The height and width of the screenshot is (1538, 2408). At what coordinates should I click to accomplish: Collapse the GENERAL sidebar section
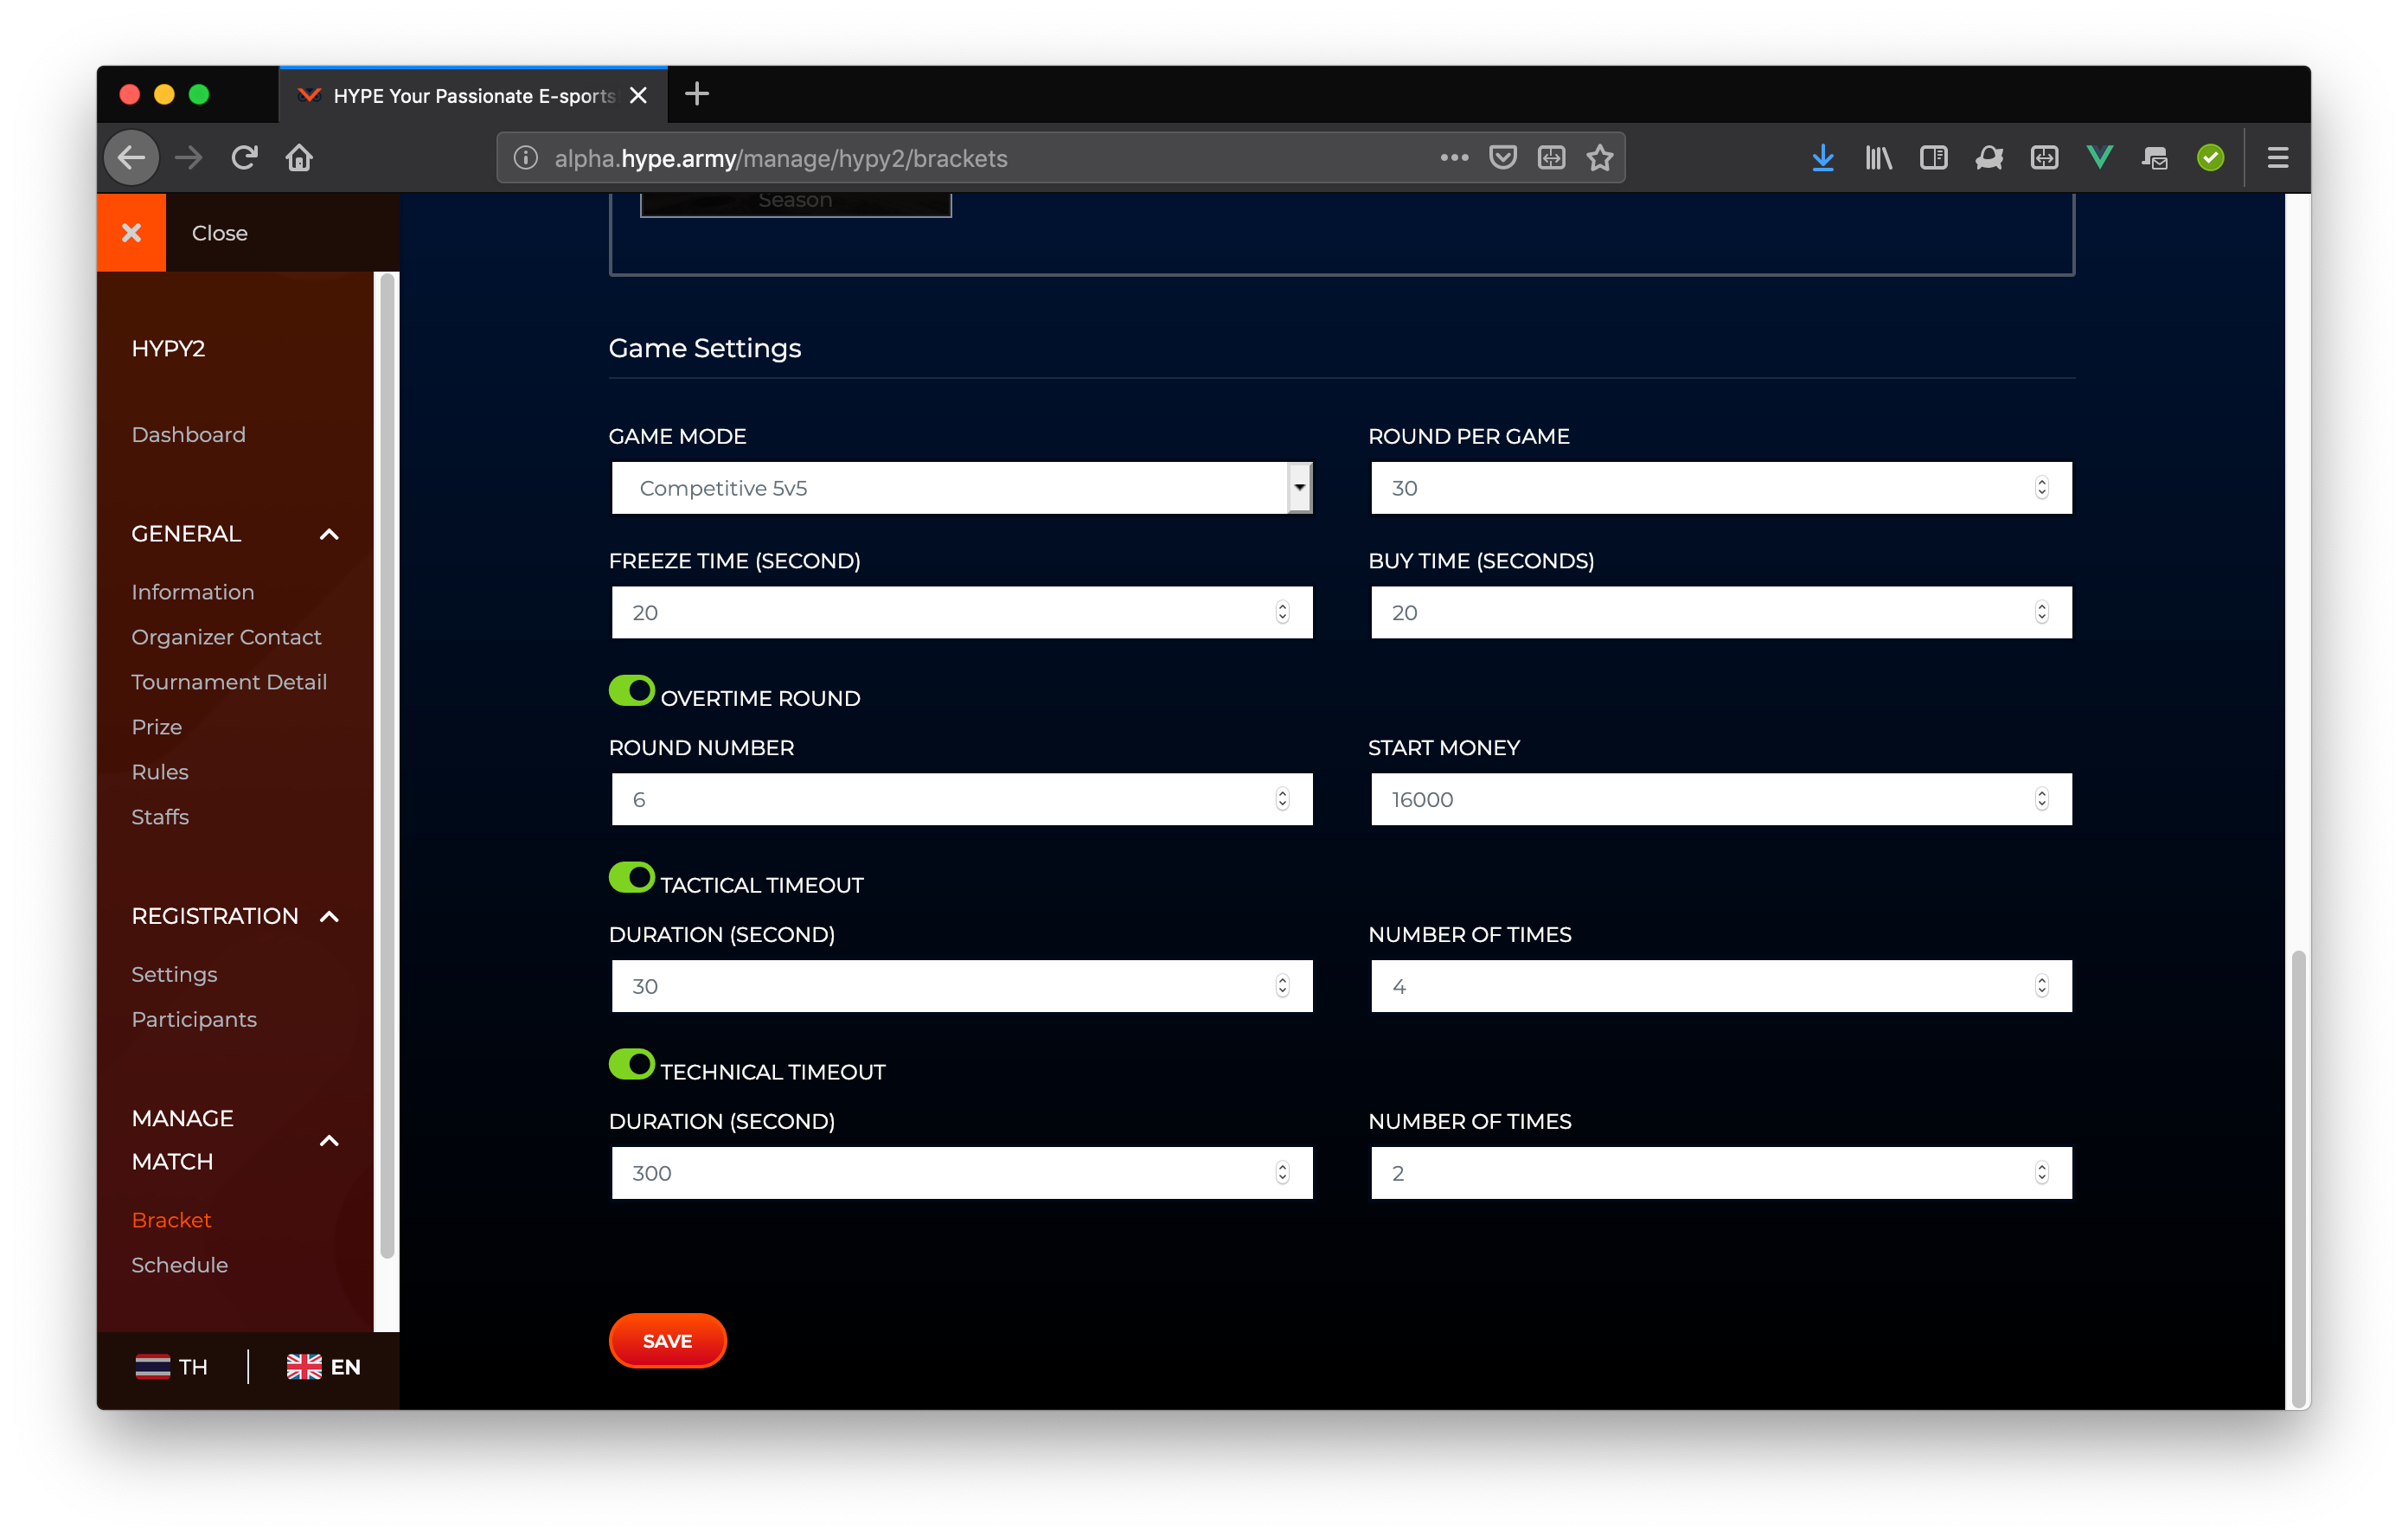(329, 534)
